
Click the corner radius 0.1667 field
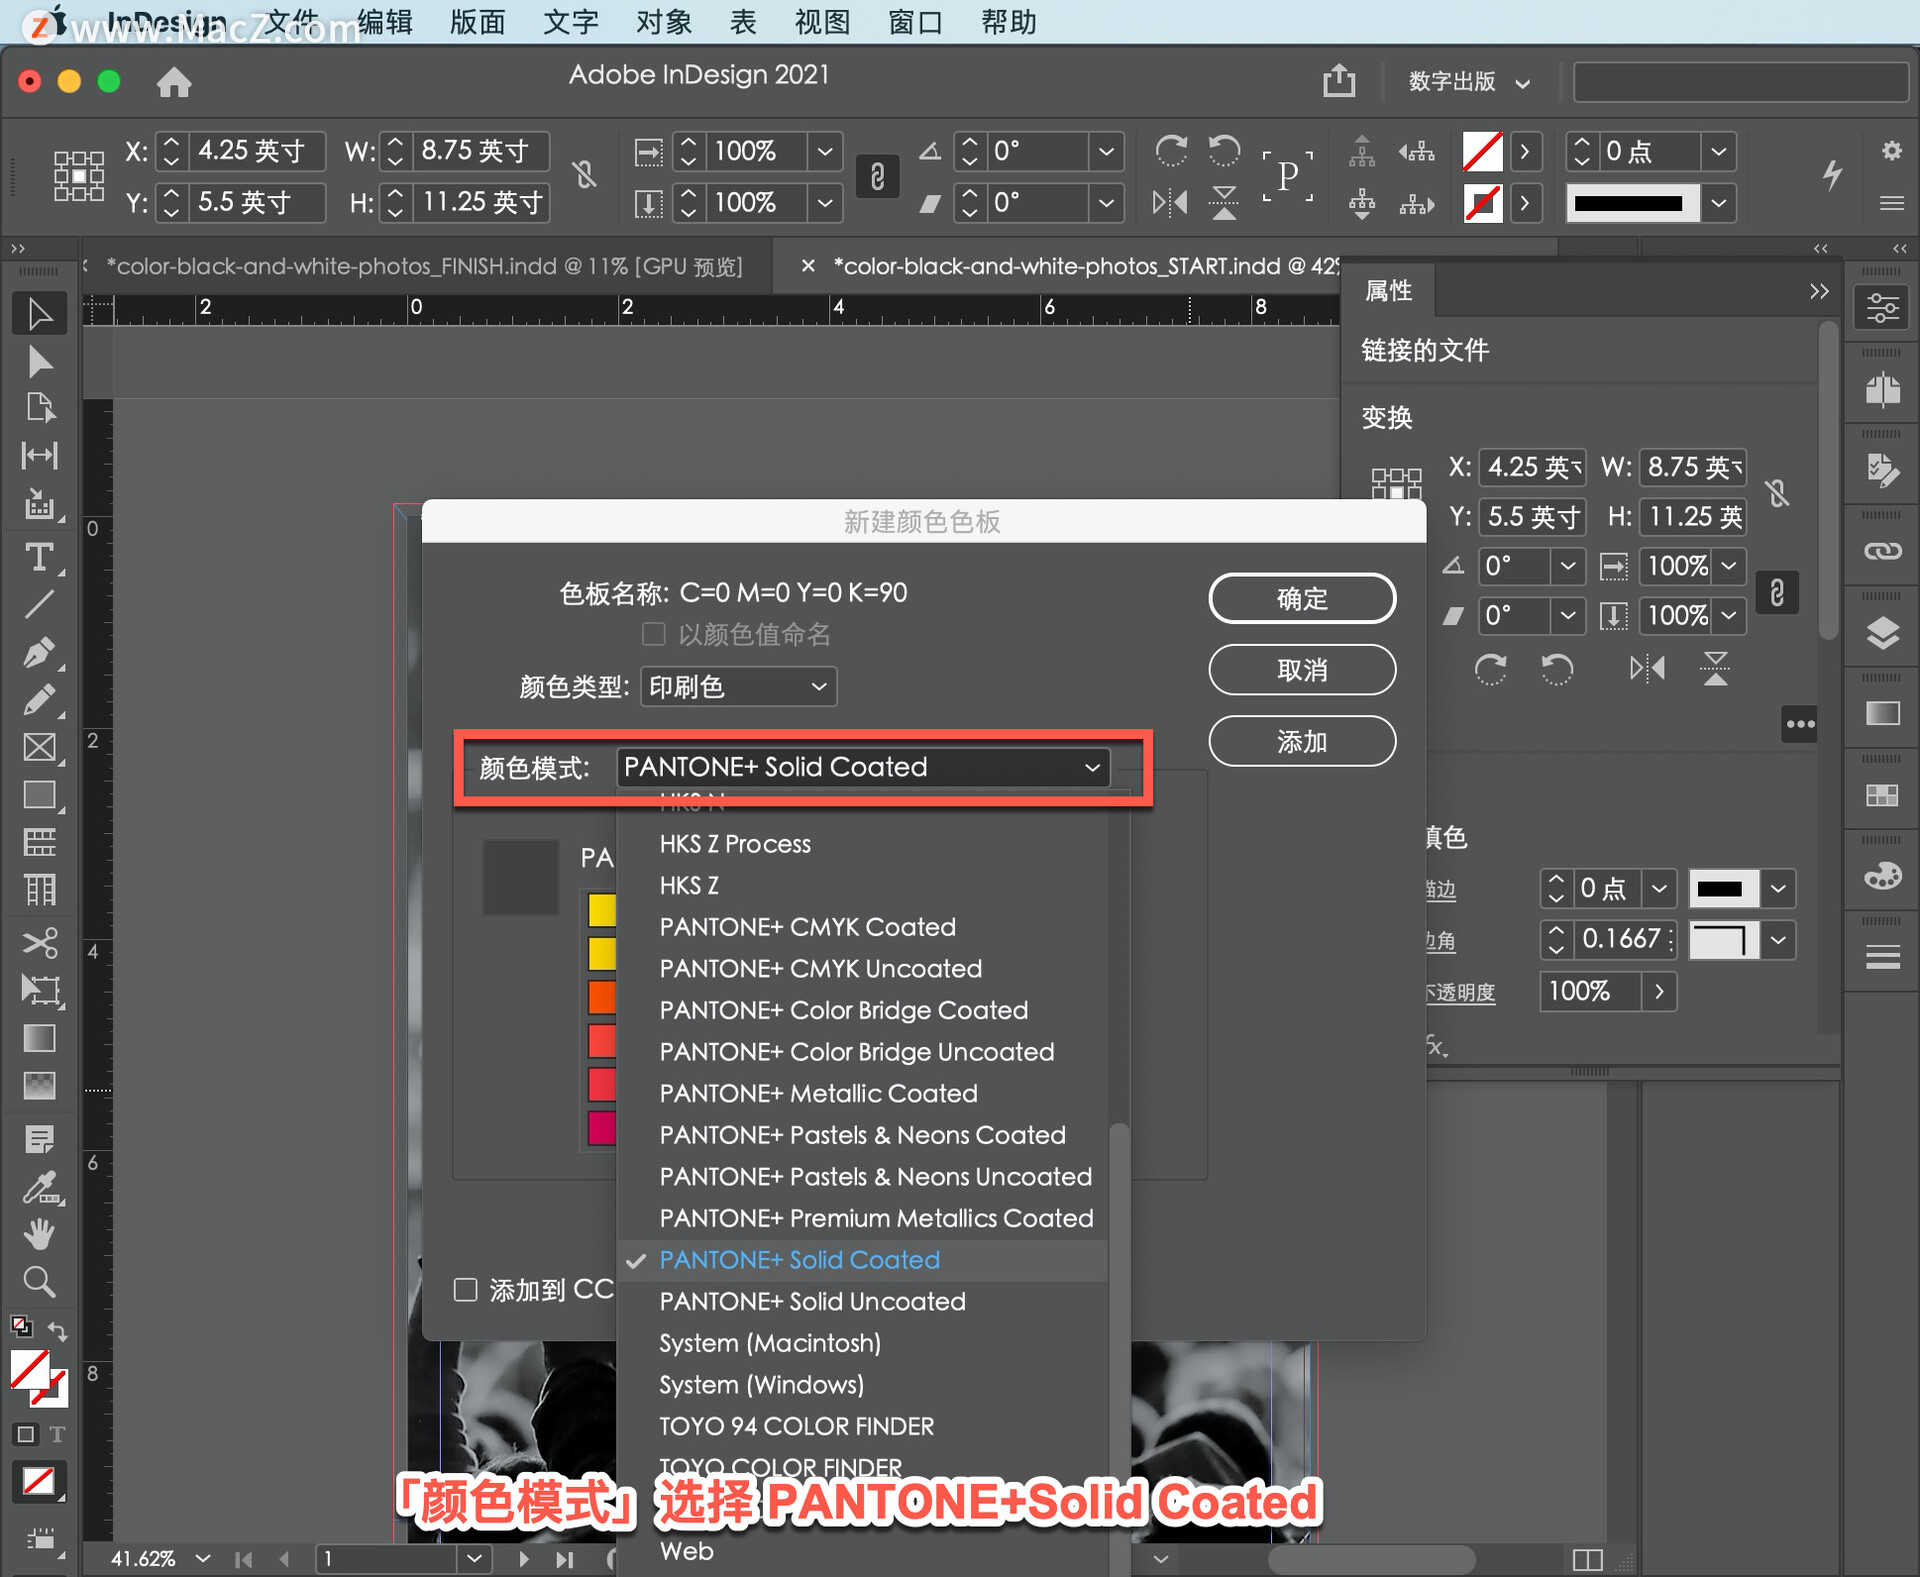pos(1624,939)
